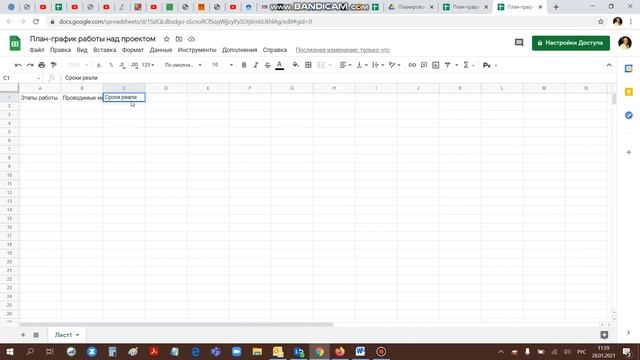The image size is (640, 360).
Task: Print the spreadsheet via printer icon
Action: (x=42, y=65)
